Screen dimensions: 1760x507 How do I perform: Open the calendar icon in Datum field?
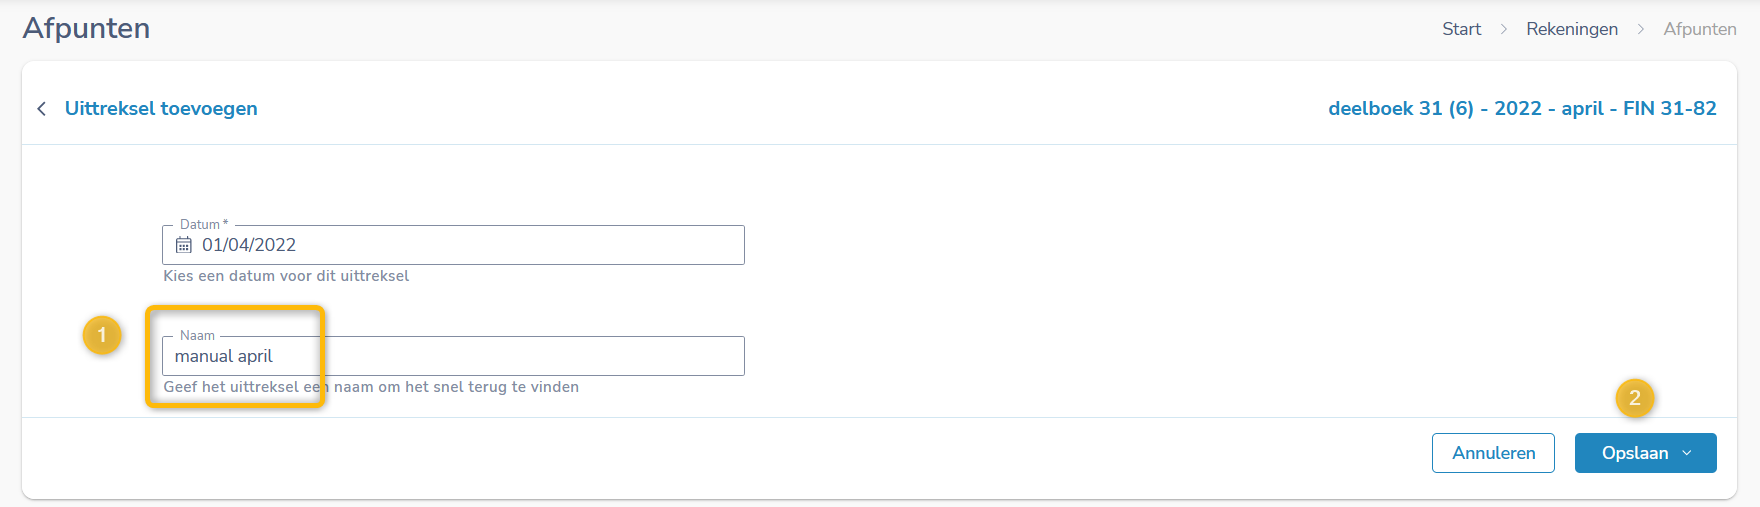184,245
